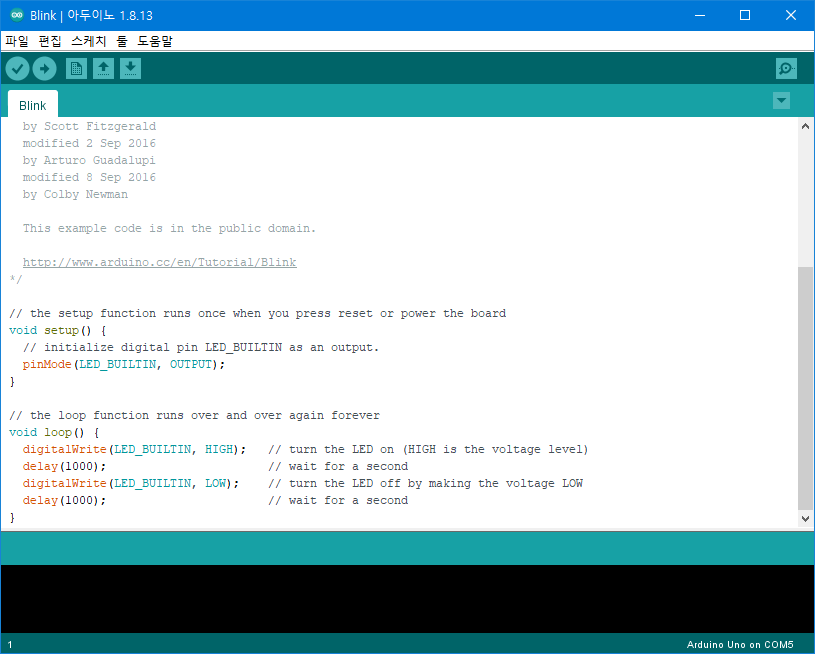Click '// initialize digital pin LED_BUILTIN' comment
815x654 pixels.
(x=152, y=347)
